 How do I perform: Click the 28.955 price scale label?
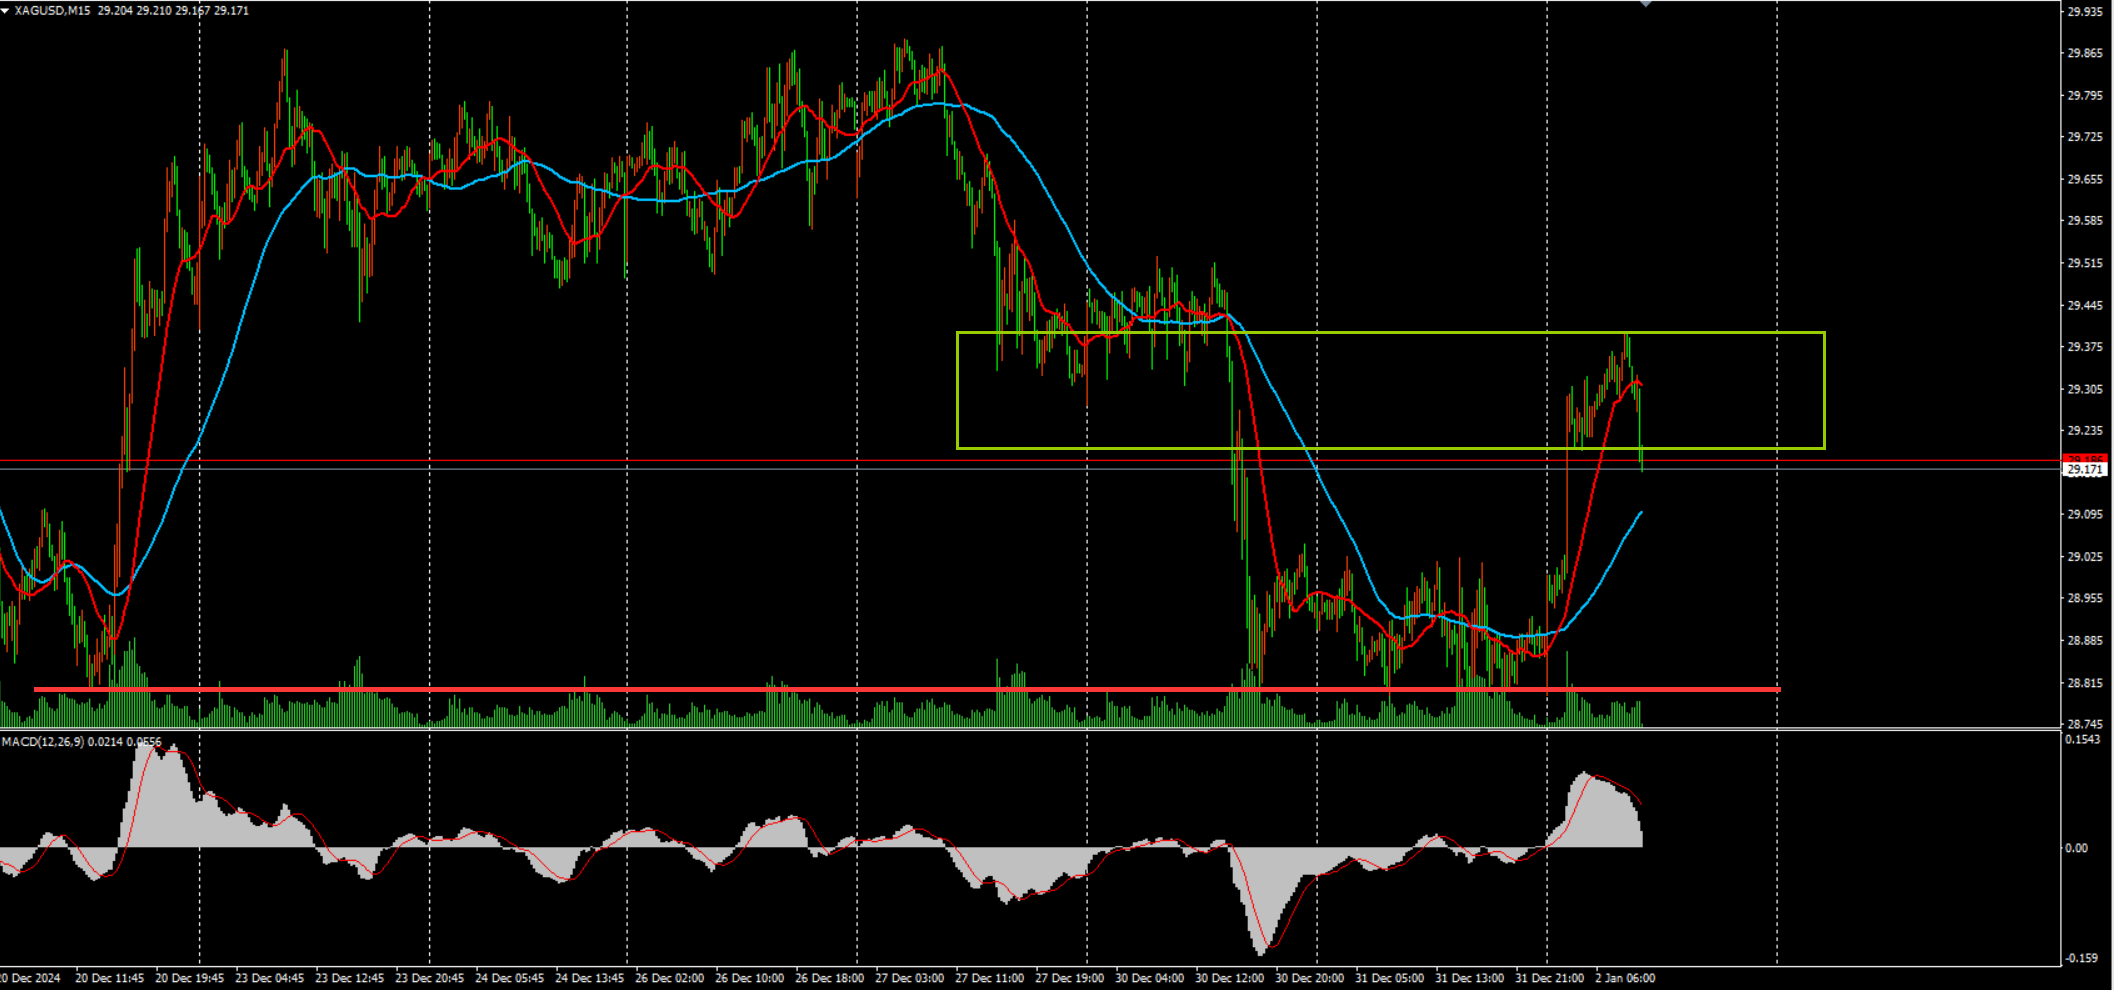[2085, 598]
